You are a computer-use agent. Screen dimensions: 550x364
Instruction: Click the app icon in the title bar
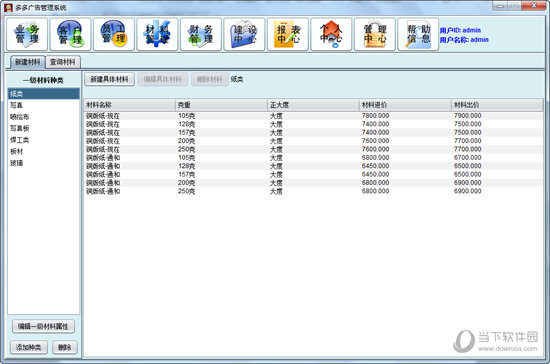[x=8, y=7]
